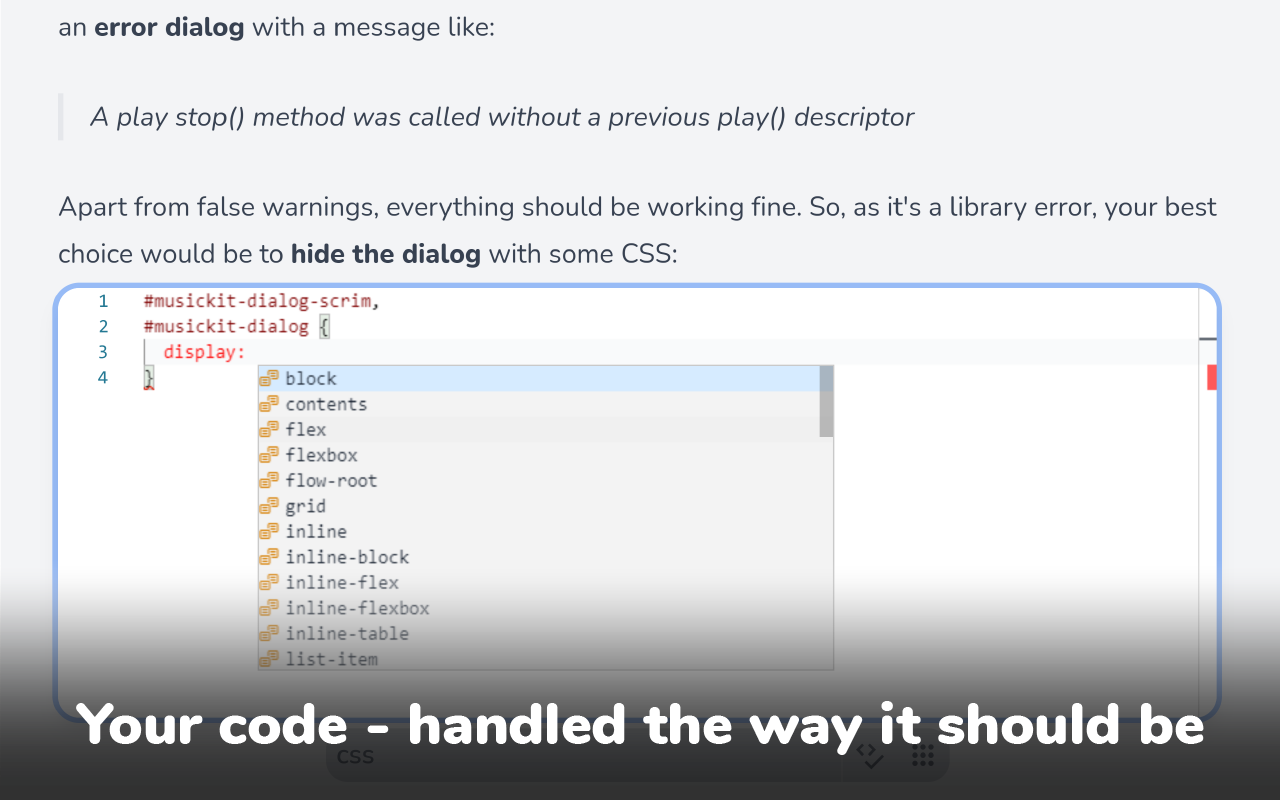Screen dimensions: 1280x800
Task: Click the flow-root entry icon
Action: click(x=268, y=480)
